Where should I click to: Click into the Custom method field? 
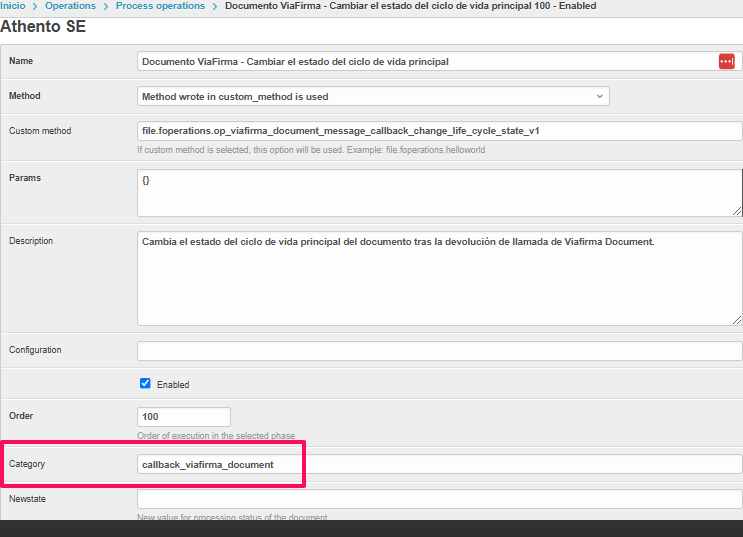point(439,131)
